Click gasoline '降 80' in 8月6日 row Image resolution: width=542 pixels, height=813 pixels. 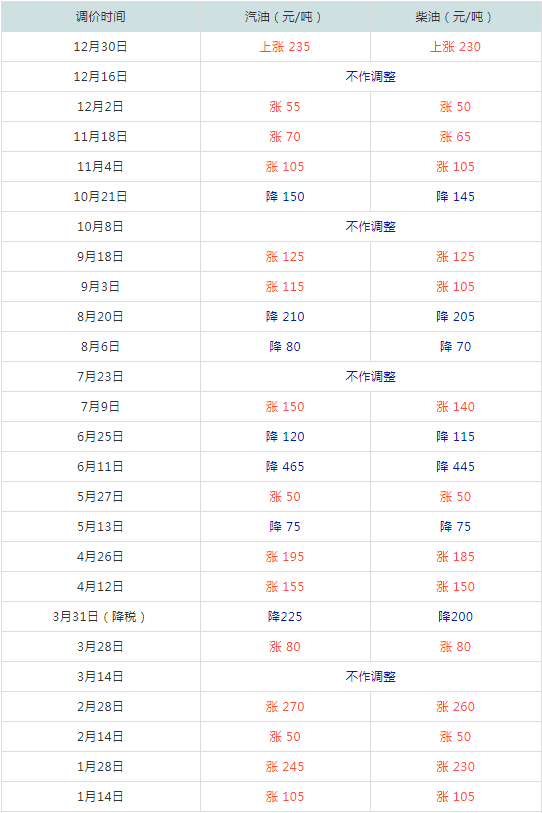point(285,347)
